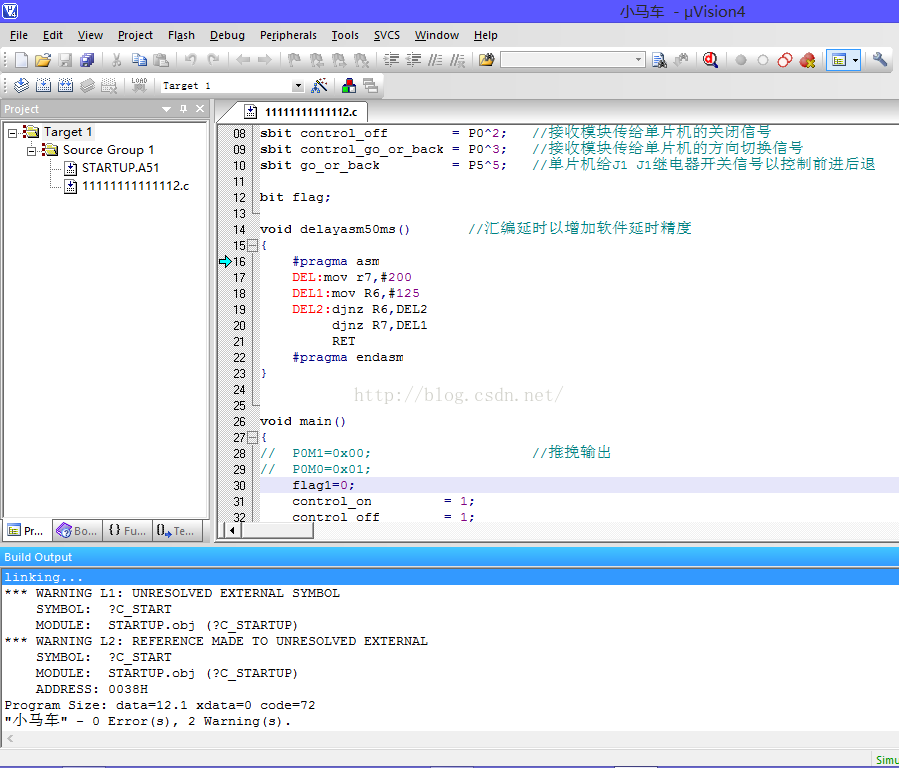Kill all breakpoints

[x=807, y=60]
